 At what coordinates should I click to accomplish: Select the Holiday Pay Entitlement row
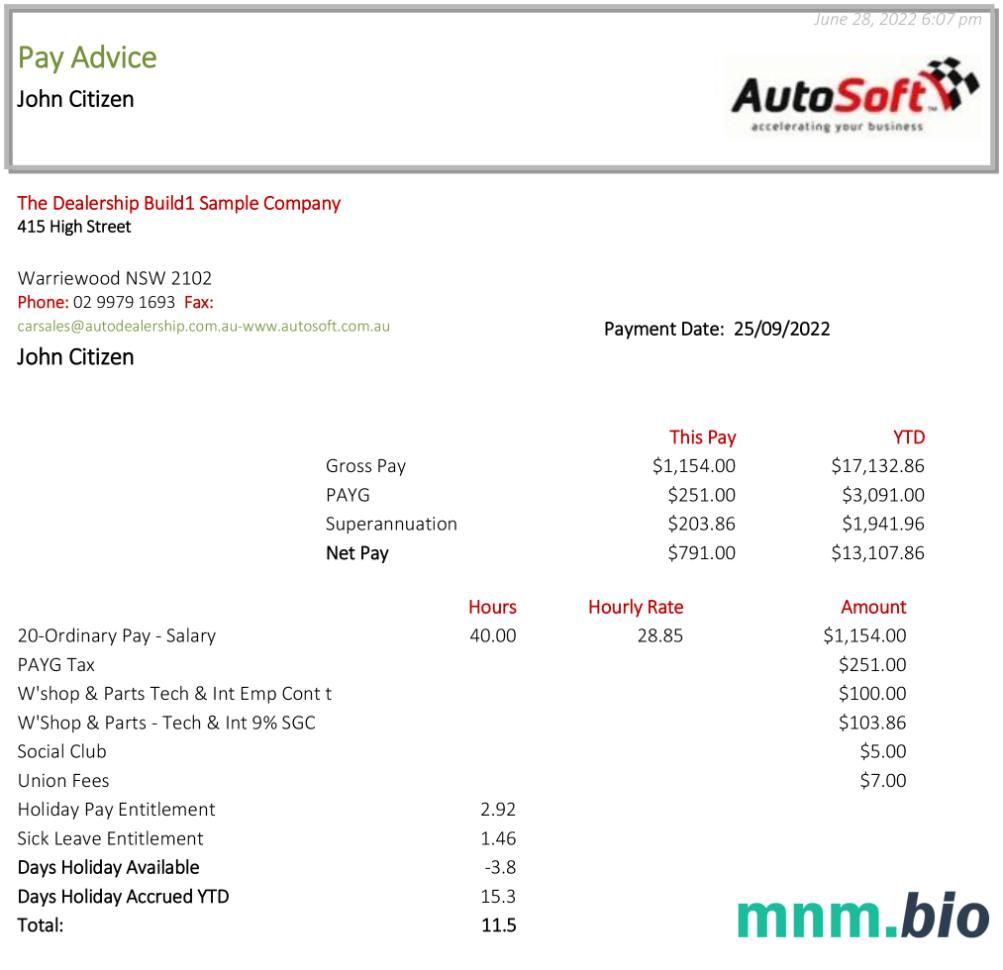tap(116, 810)
